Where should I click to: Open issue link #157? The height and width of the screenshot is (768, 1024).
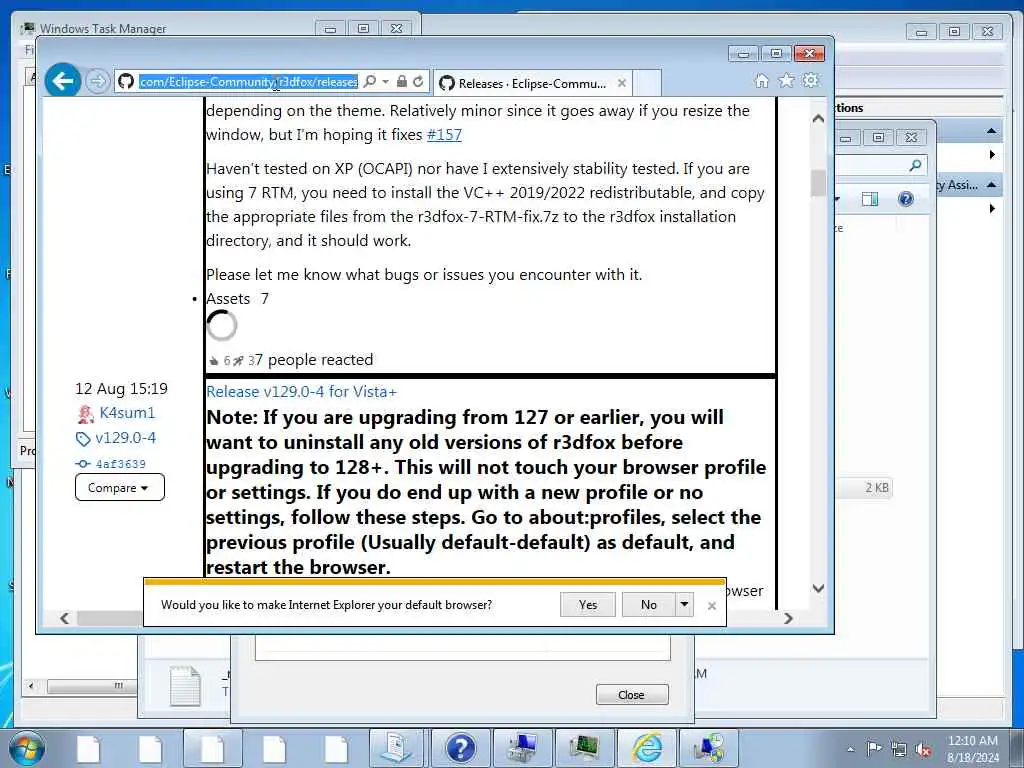444,135
